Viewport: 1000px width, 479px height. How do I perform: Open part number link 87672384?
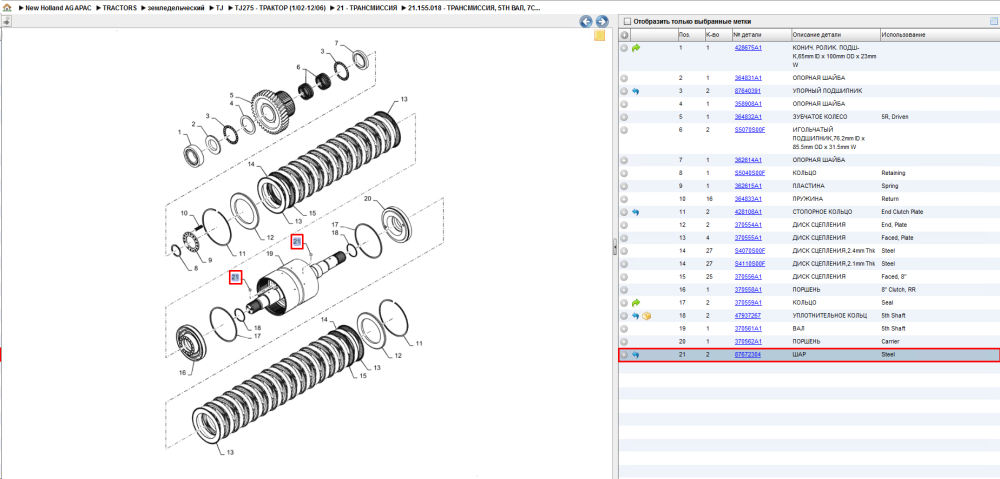pos(747,355)
